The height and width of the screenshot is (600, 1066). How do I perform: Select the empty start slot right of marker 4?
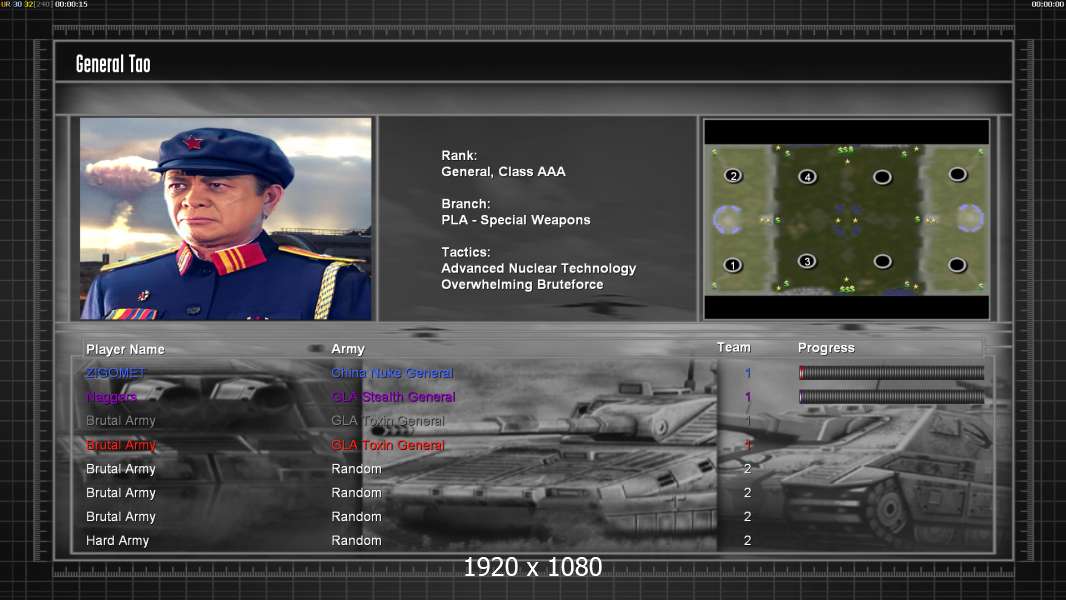(882, 177)
